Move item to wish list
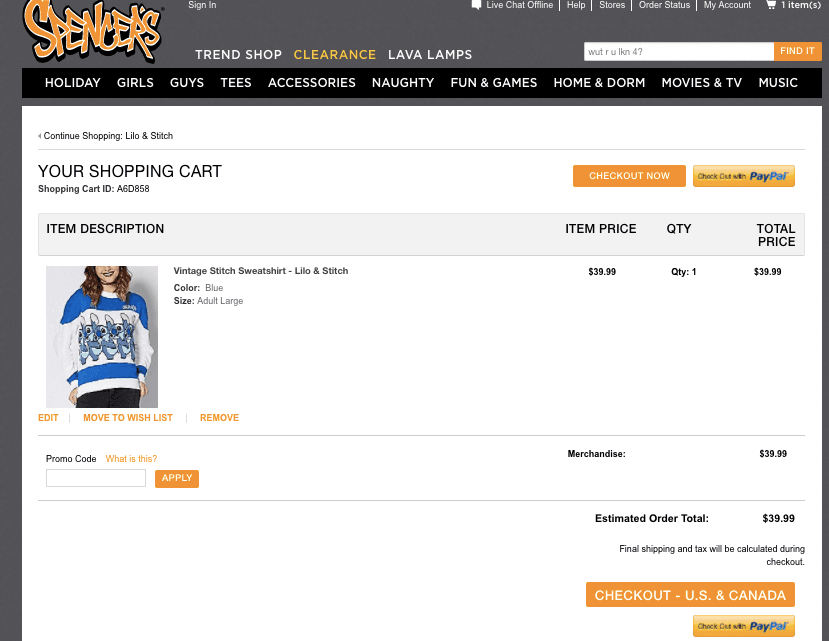The height and width of the screenshot is (641, 829). 128,418
